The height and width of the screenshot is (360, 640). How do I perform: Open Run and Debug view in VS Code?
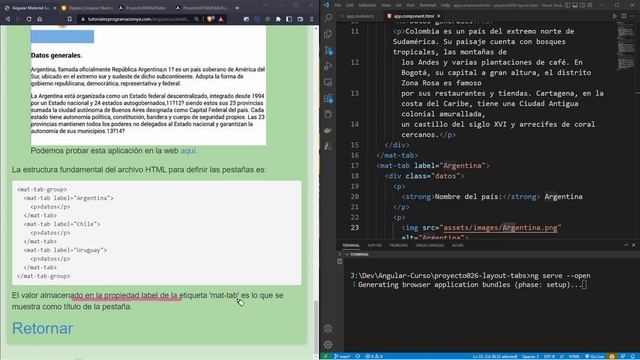(x=328, y=66)
